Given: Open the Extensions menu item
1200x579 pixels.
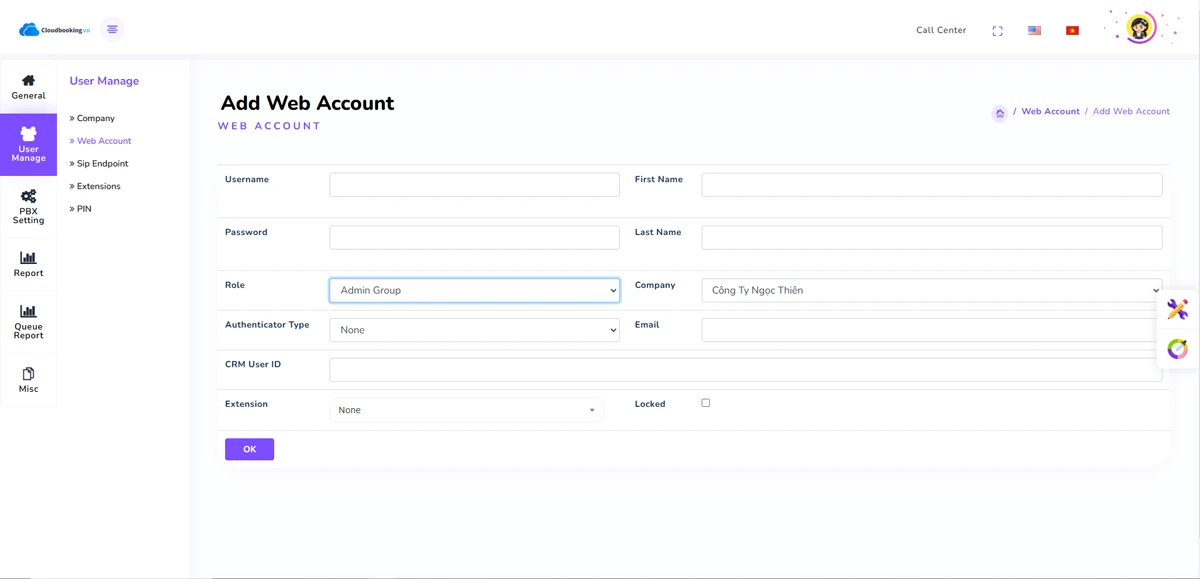Looking at the screenshot, I should click(x=98, y=186).
